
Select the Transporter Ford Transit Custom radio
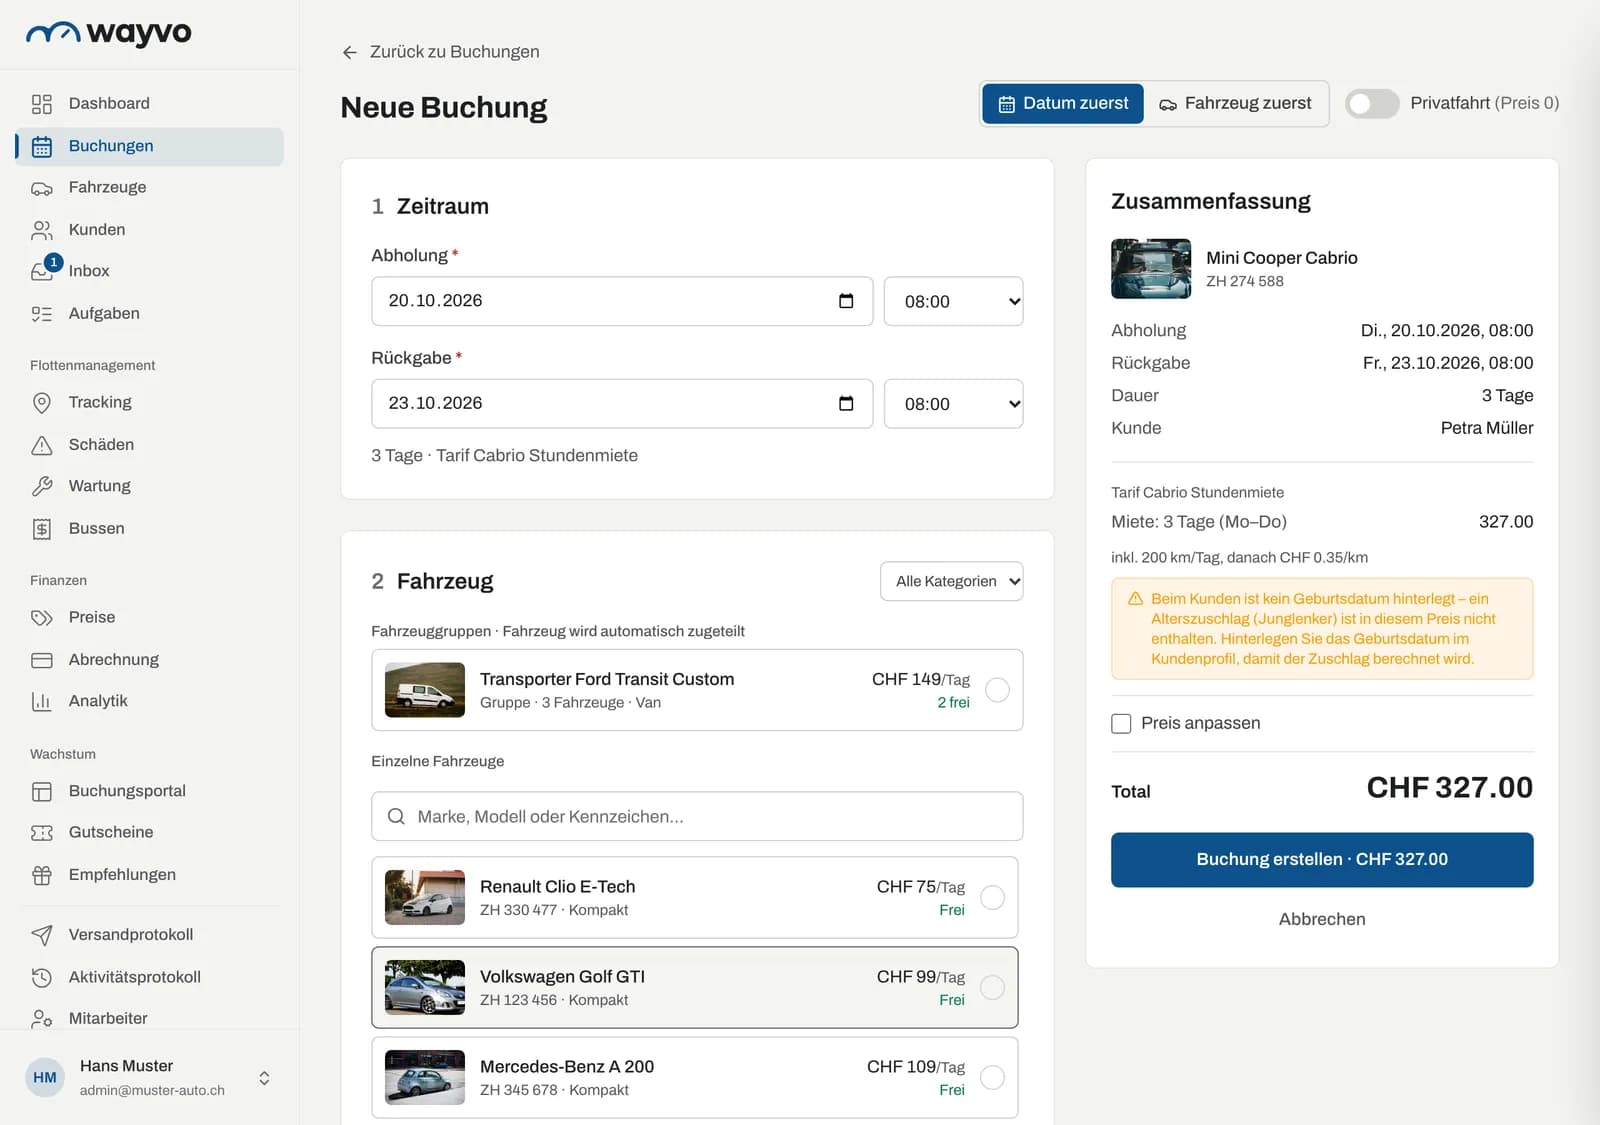(997, 690)
